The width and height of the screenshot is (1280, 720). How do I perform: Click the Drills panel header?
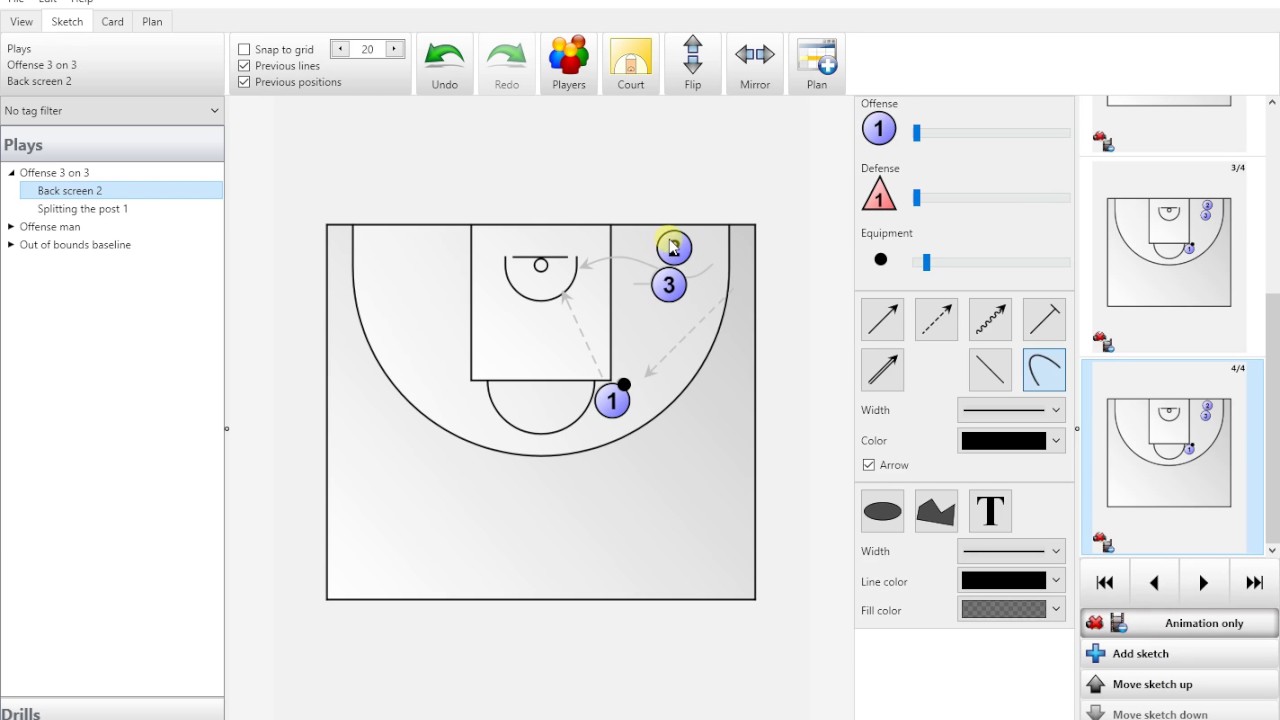pyautogui.click(x=112, y=710)
